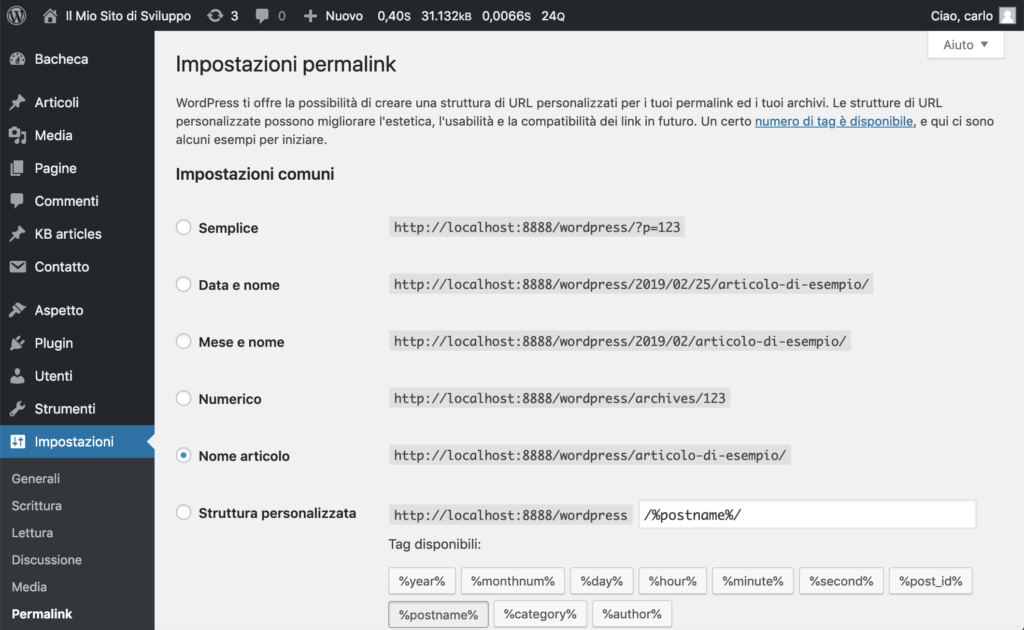Open the Generali settings submenu item
The width and height of the screenshot is (1024, 630).
click(x=36, y=479)
